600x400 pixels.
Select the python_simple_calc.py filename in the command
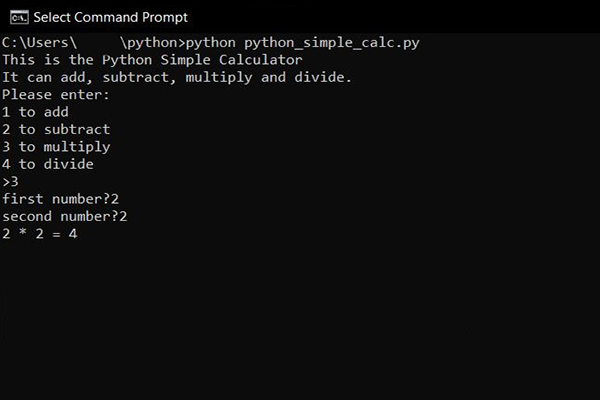tap(320, 43)
